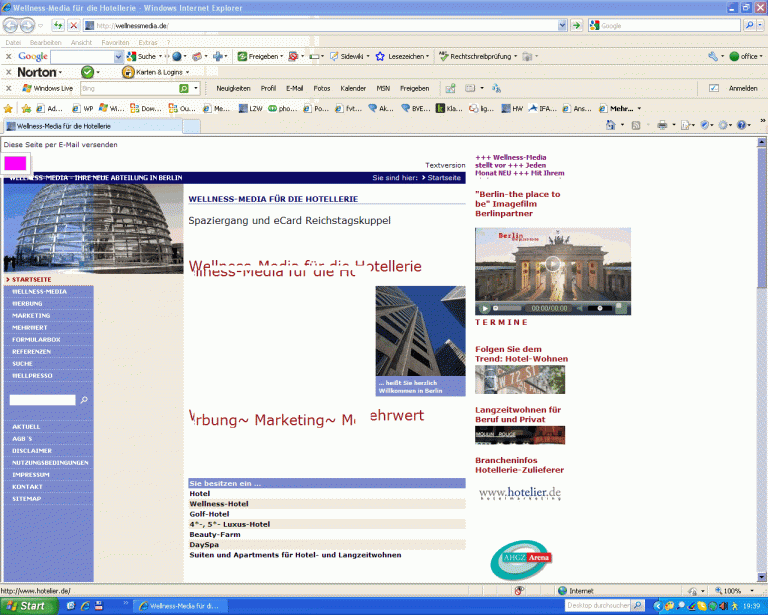Screen dimensions: 768x615
Task: Select the Wellness-Media für die Hotellerie tab
Action: (62, 126)
